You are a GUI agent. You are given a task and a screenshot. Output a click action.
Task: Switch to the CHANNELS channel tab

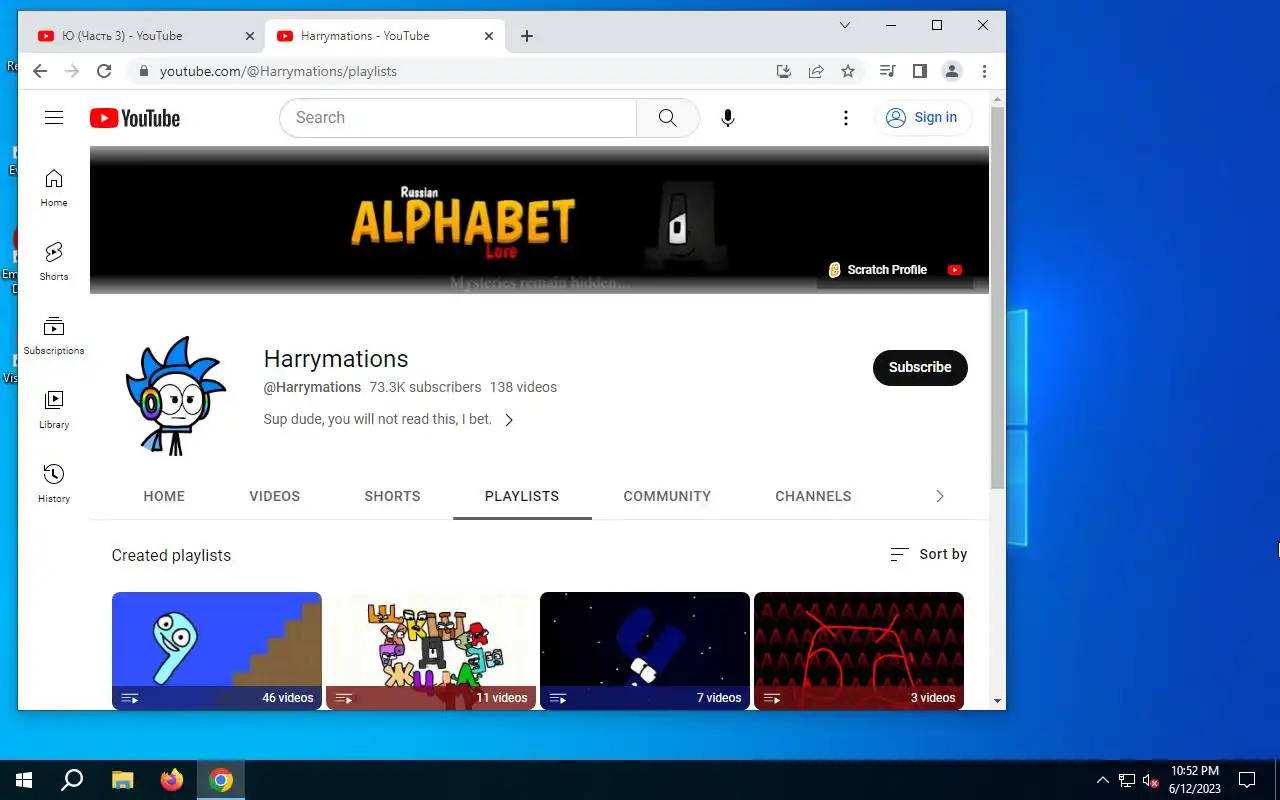coord(813,496)
